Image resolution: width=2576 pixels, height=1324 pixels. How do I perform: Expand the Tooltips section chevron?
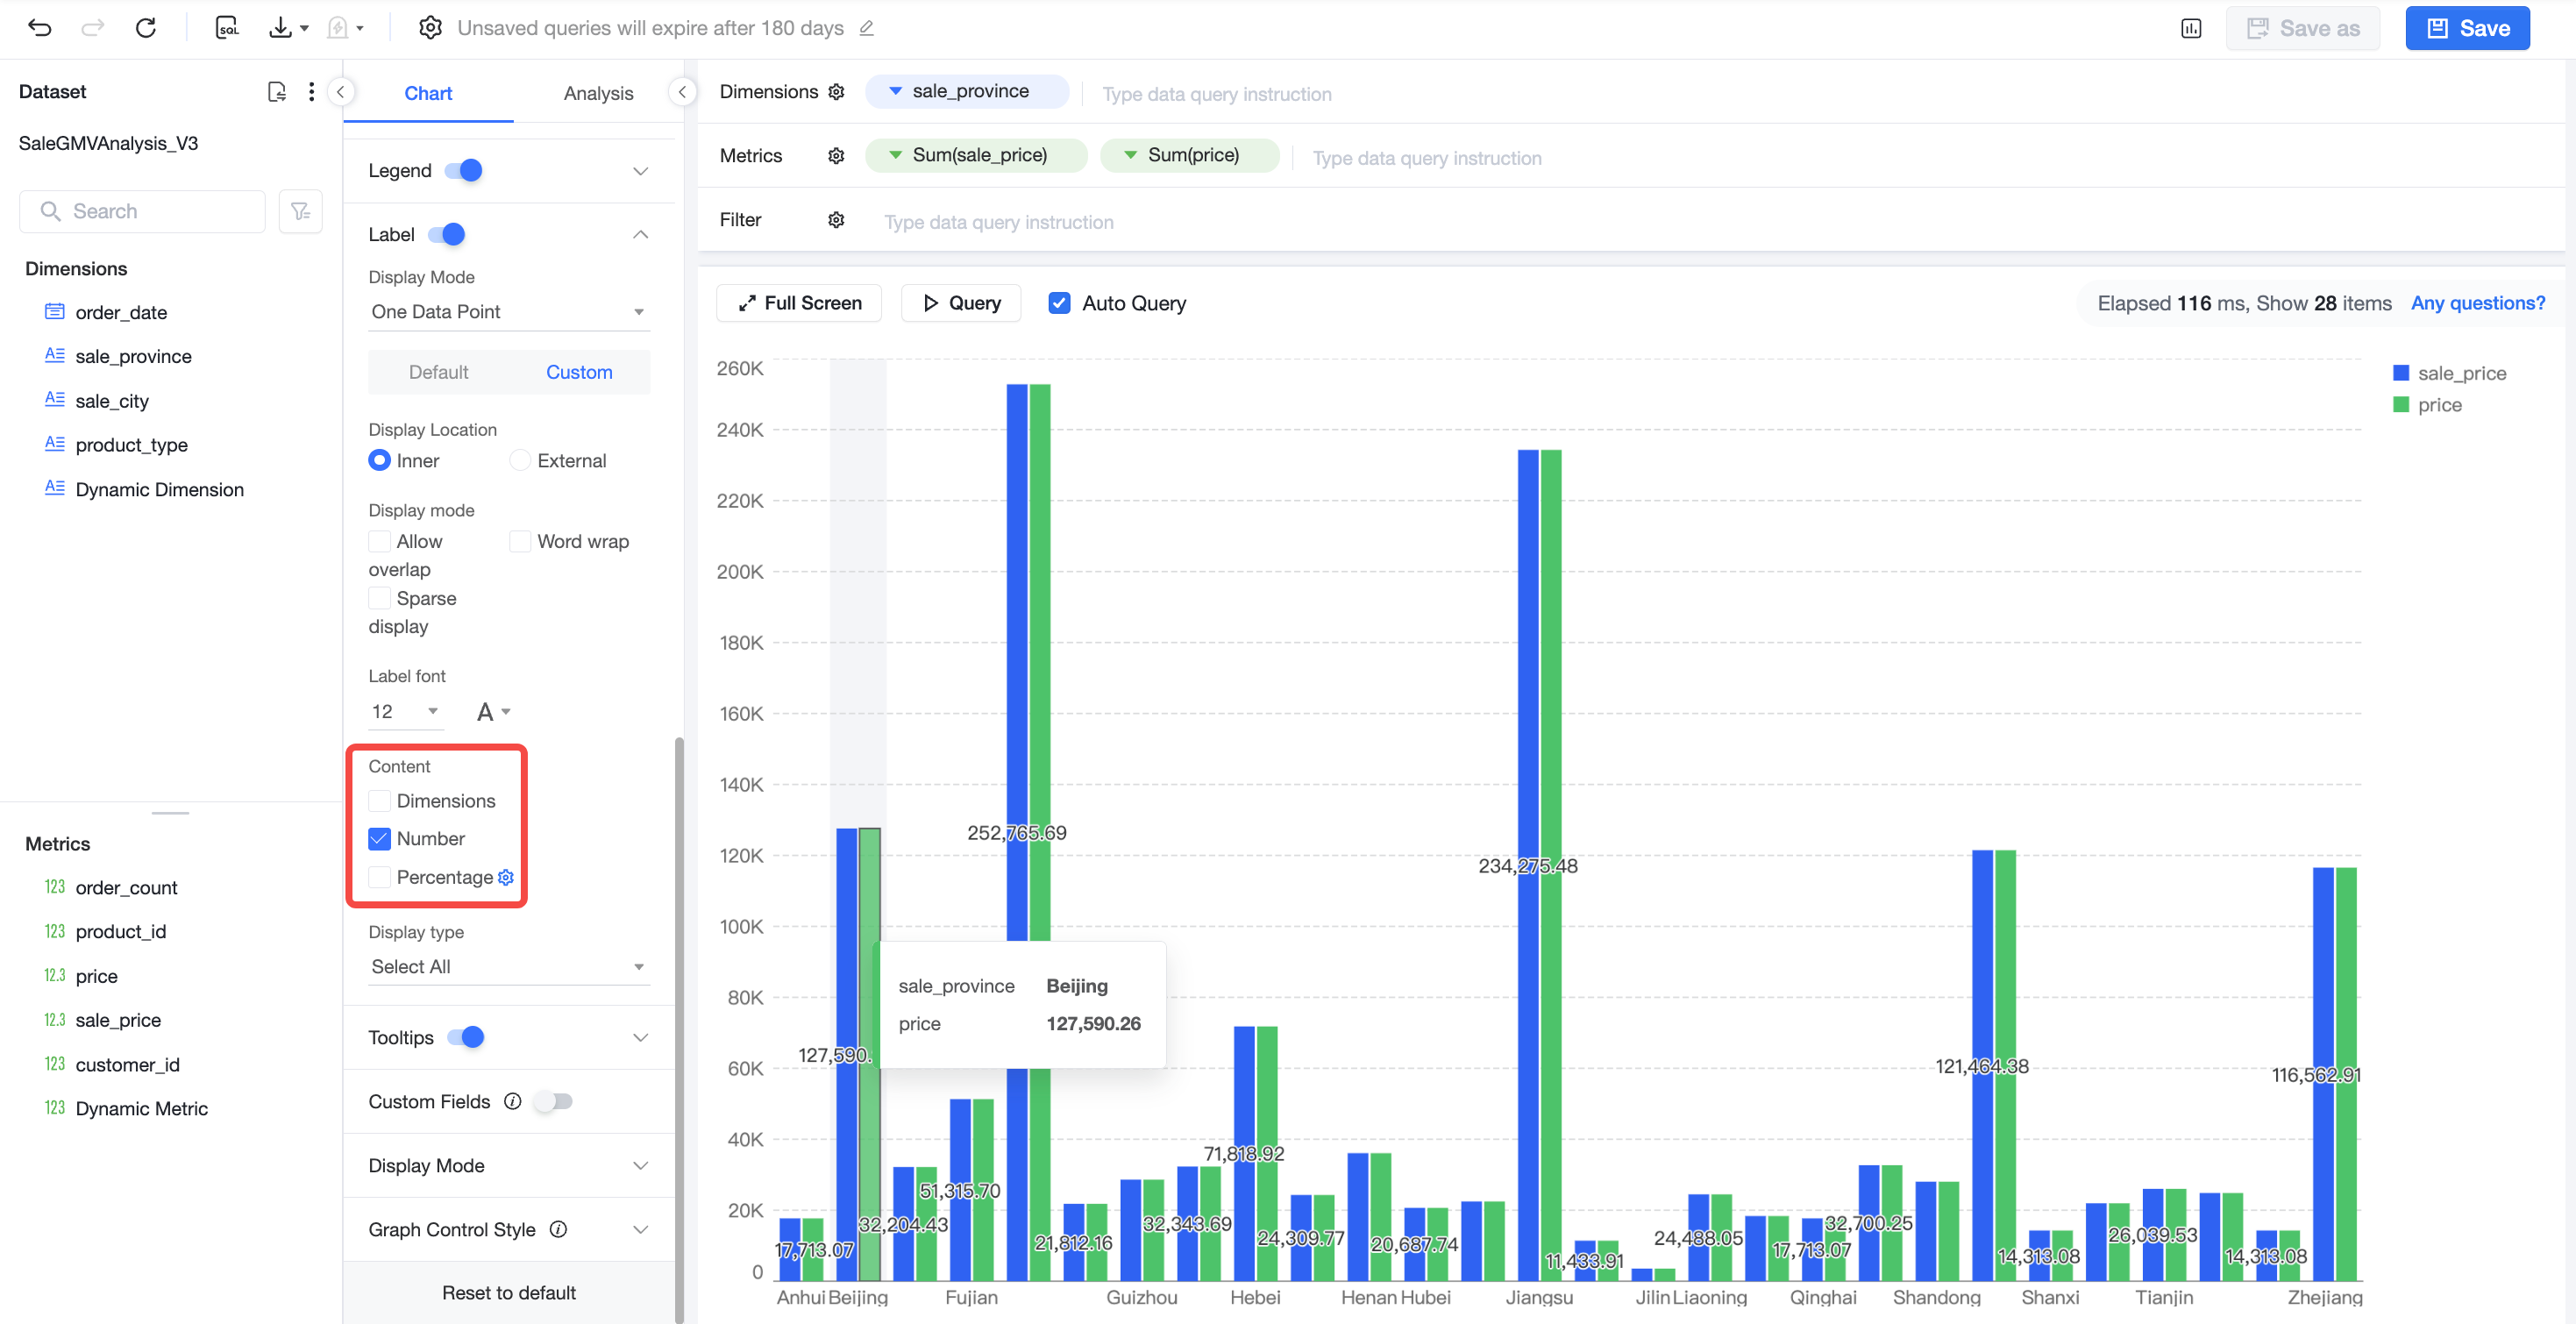click(x=640, y=1037)
